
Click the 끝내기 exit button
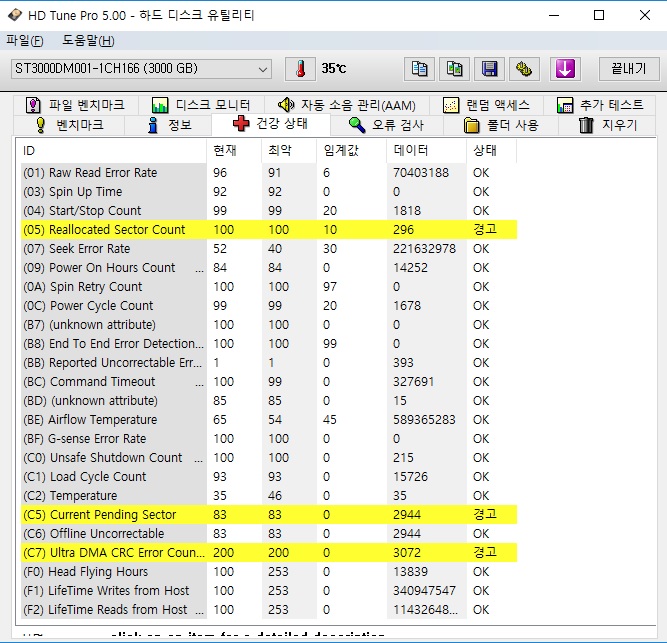point(629,69)
